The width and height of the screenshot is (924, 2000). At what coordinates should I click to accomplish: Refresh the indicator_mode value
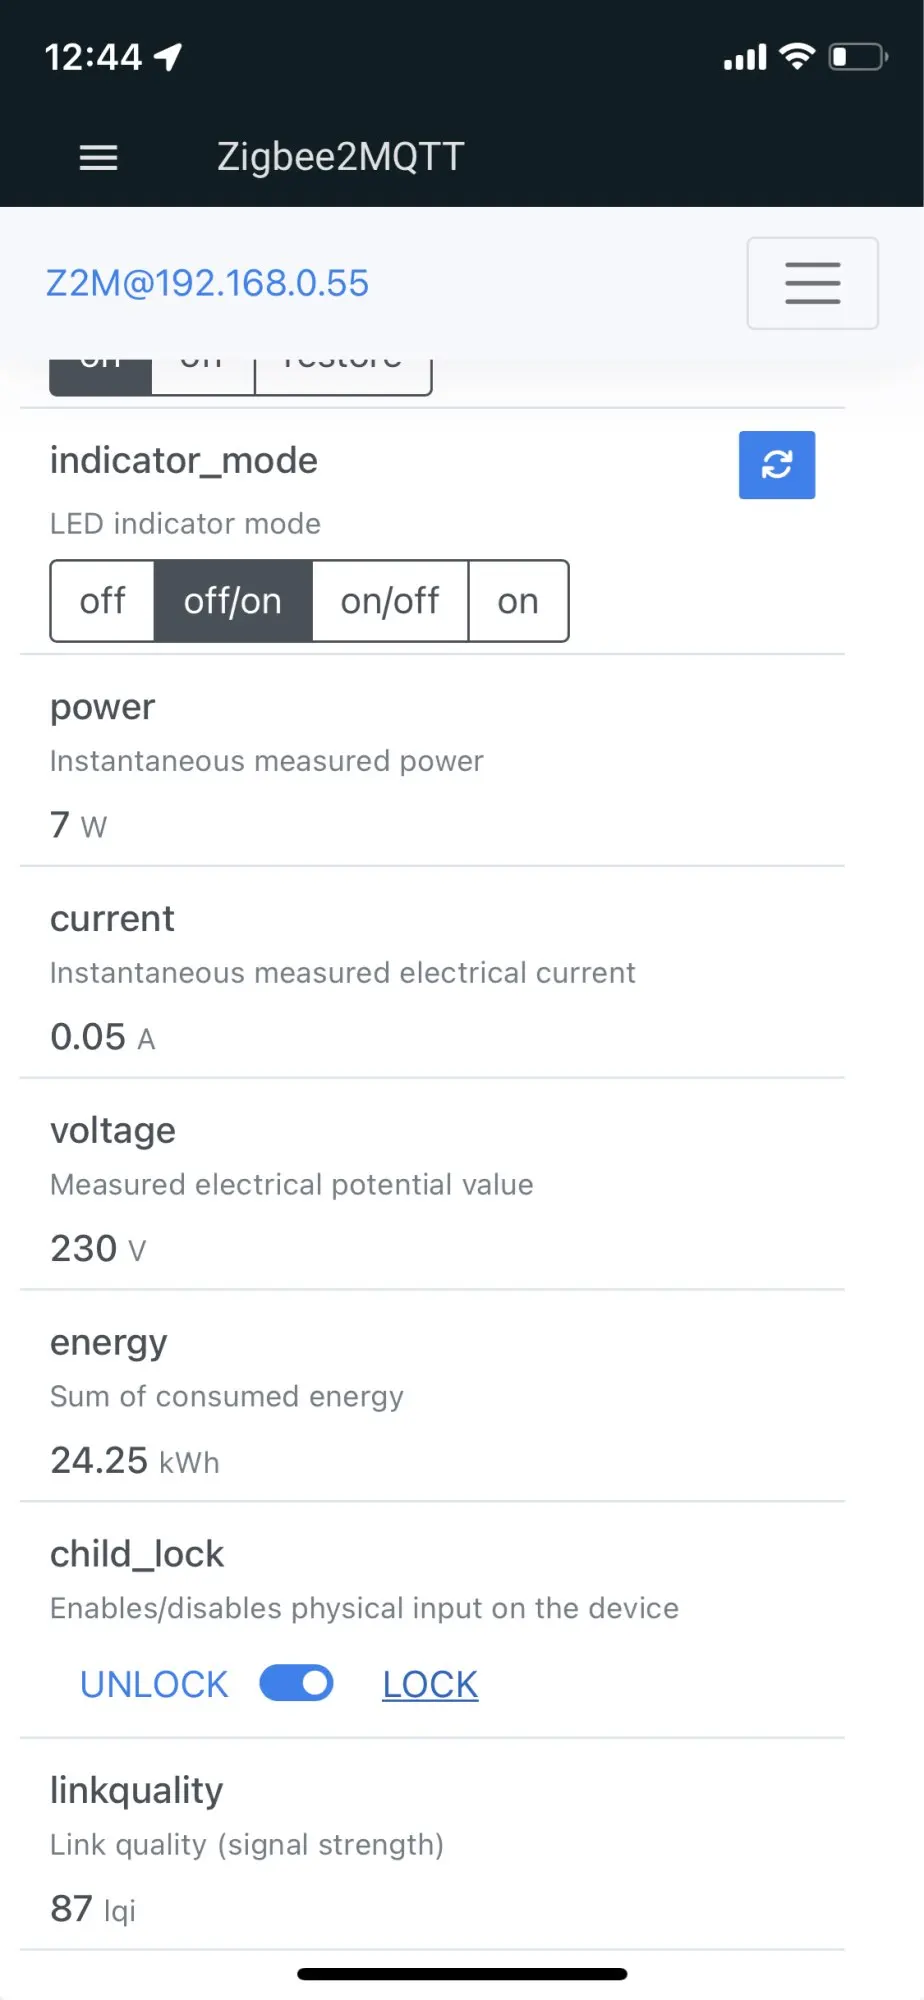pos(776,465)
